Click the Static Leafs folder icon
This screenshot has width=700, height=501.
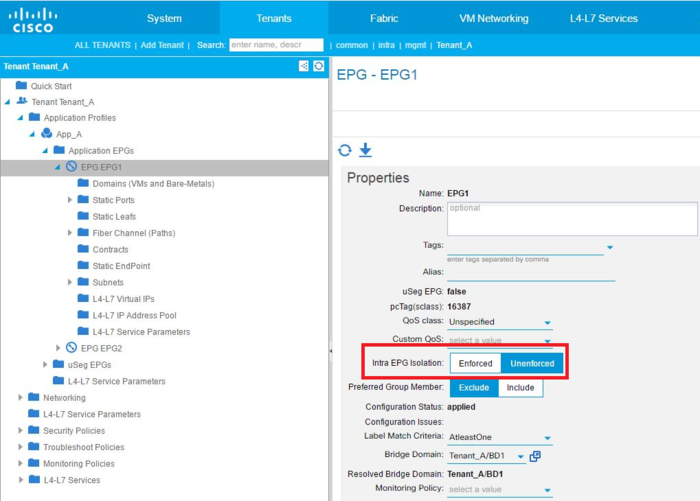(83, 216)
